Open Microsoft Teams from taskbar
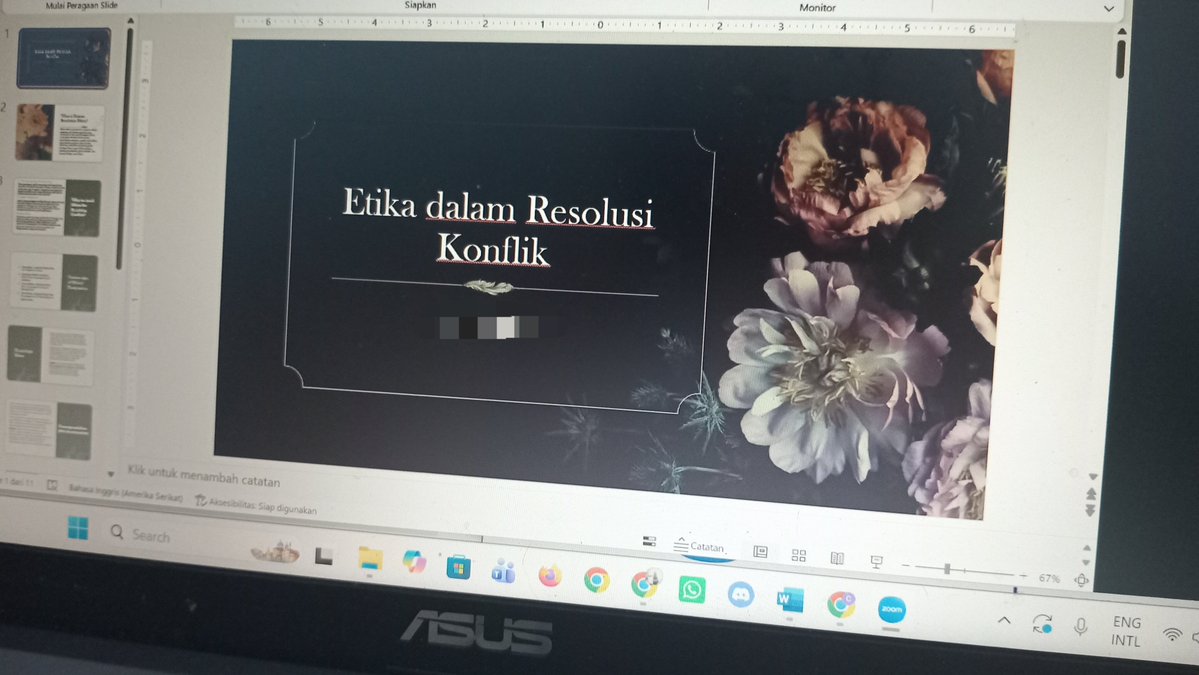Image resolution: width=1199 pixels, height=675 pixels. (503, 571)
